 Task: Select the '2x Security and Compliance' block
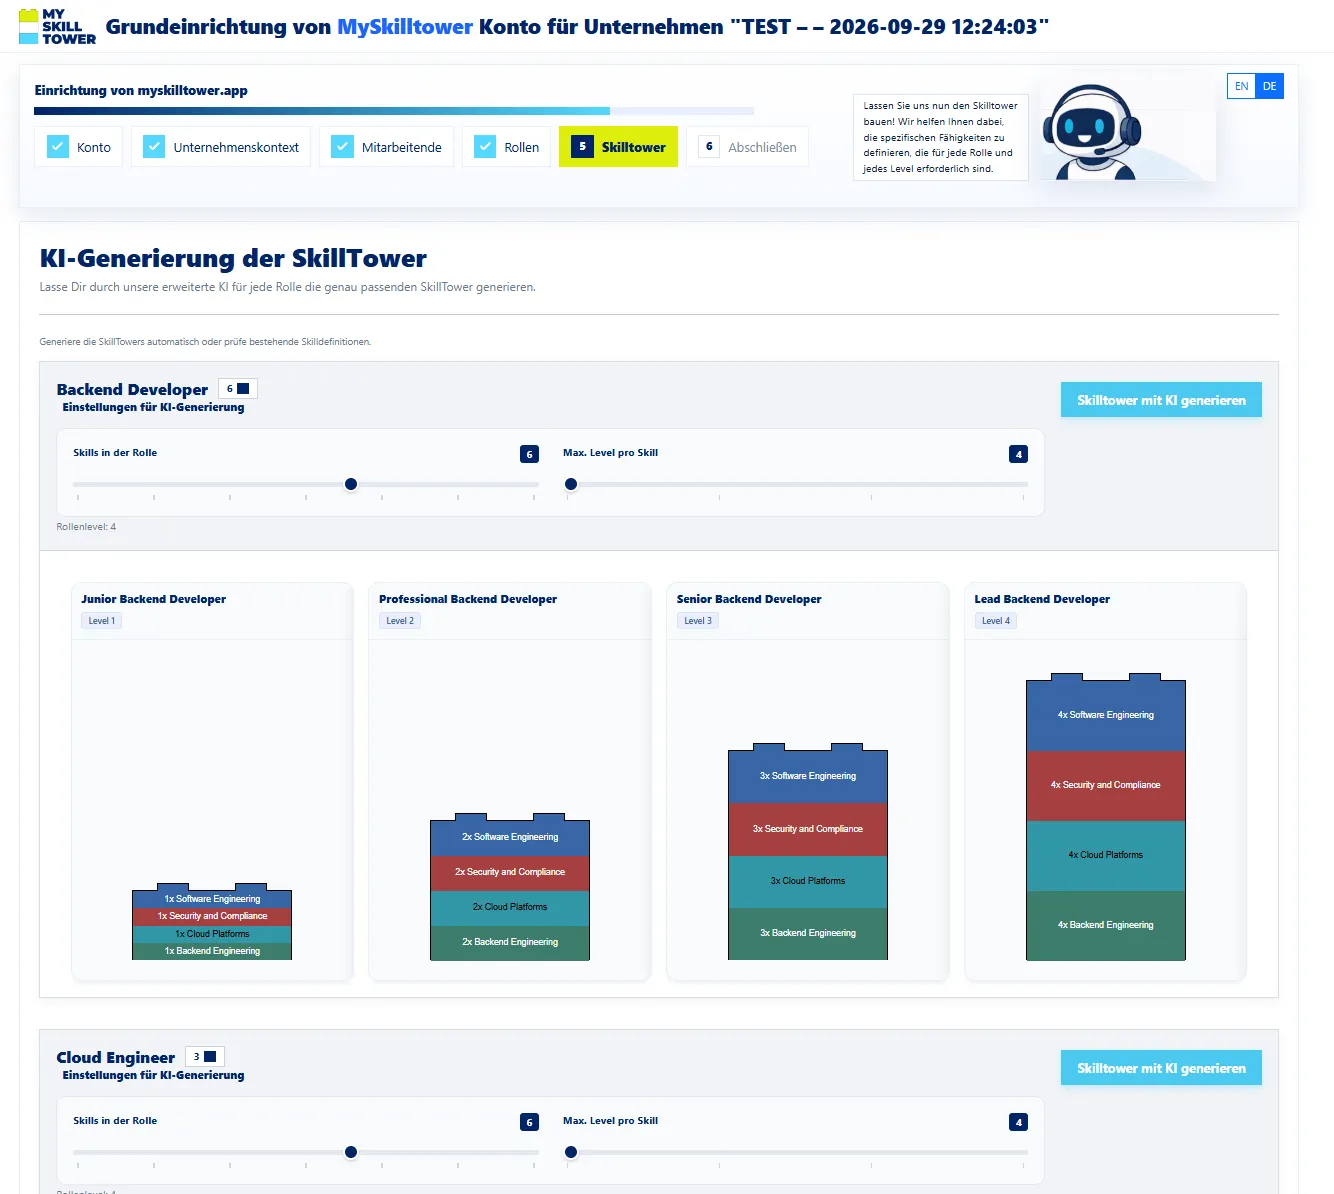[510, 872]
